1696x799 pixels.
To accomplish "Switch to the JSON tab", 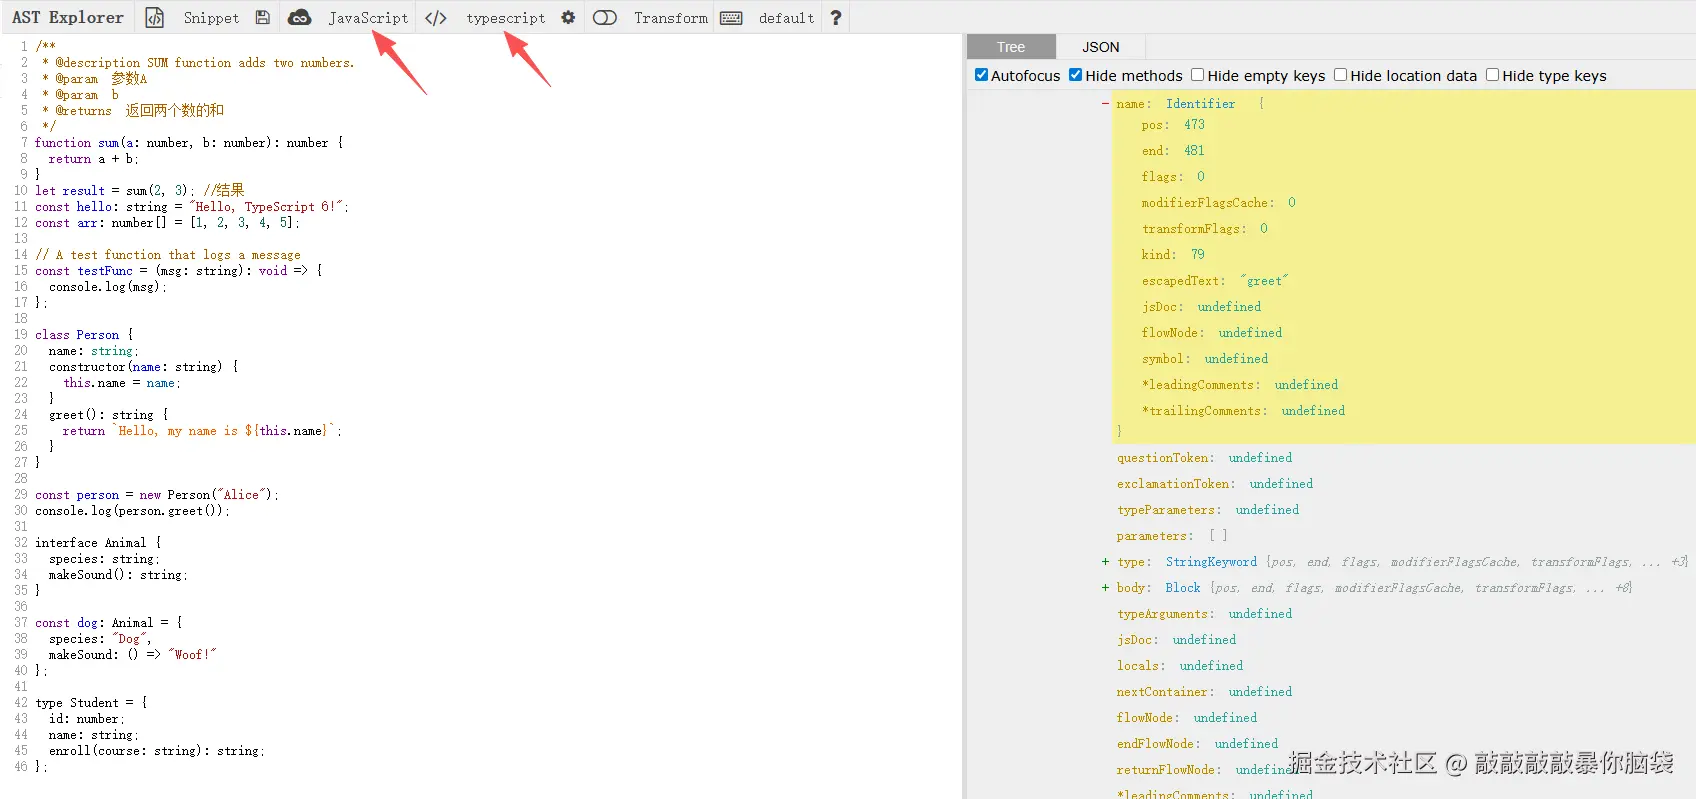I will (1101, 47).
